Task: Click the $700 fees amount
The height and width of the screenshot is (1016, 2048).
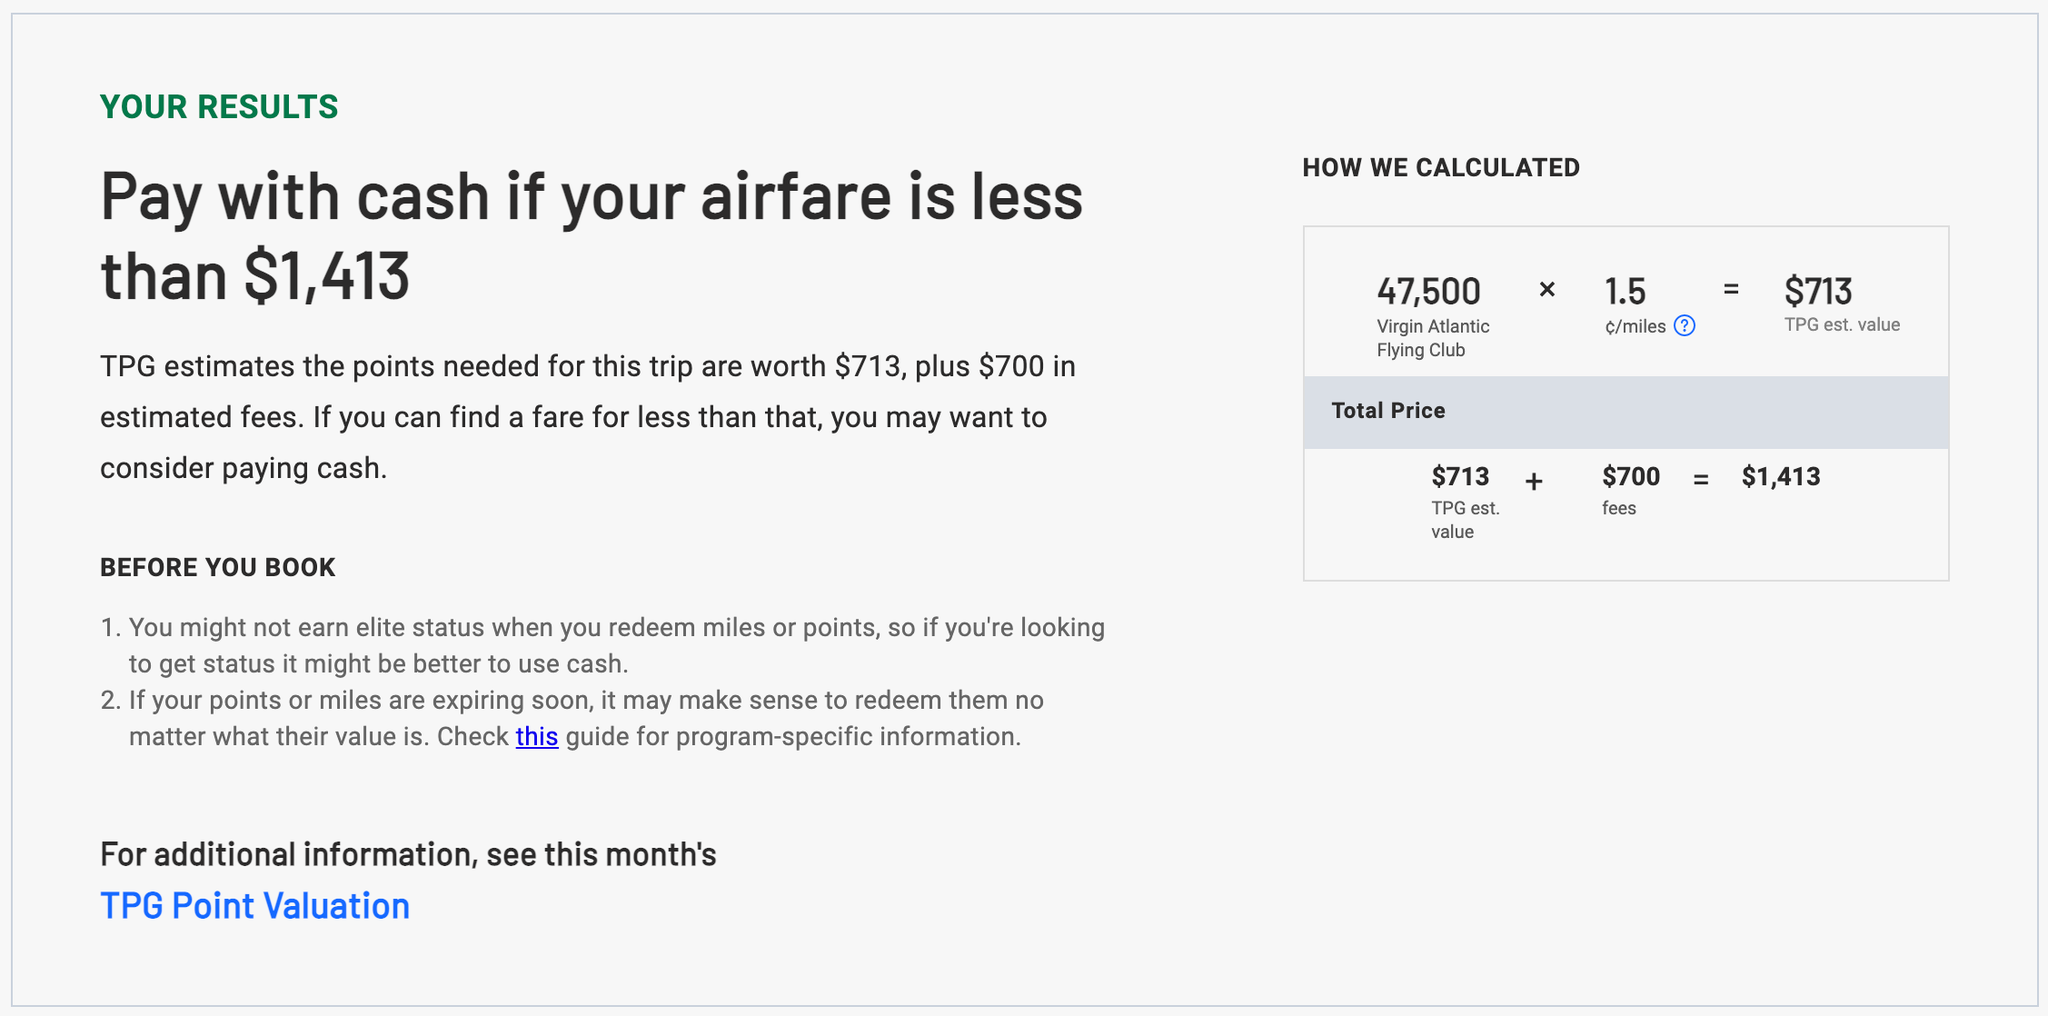Action: [x=1631, y=477]
